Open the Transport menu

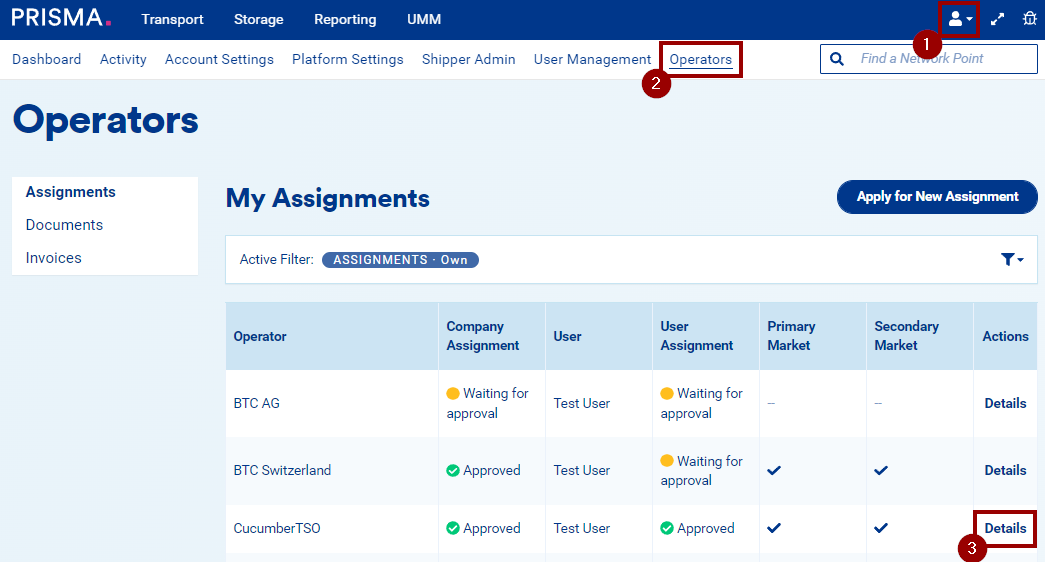tap(172, 19)
